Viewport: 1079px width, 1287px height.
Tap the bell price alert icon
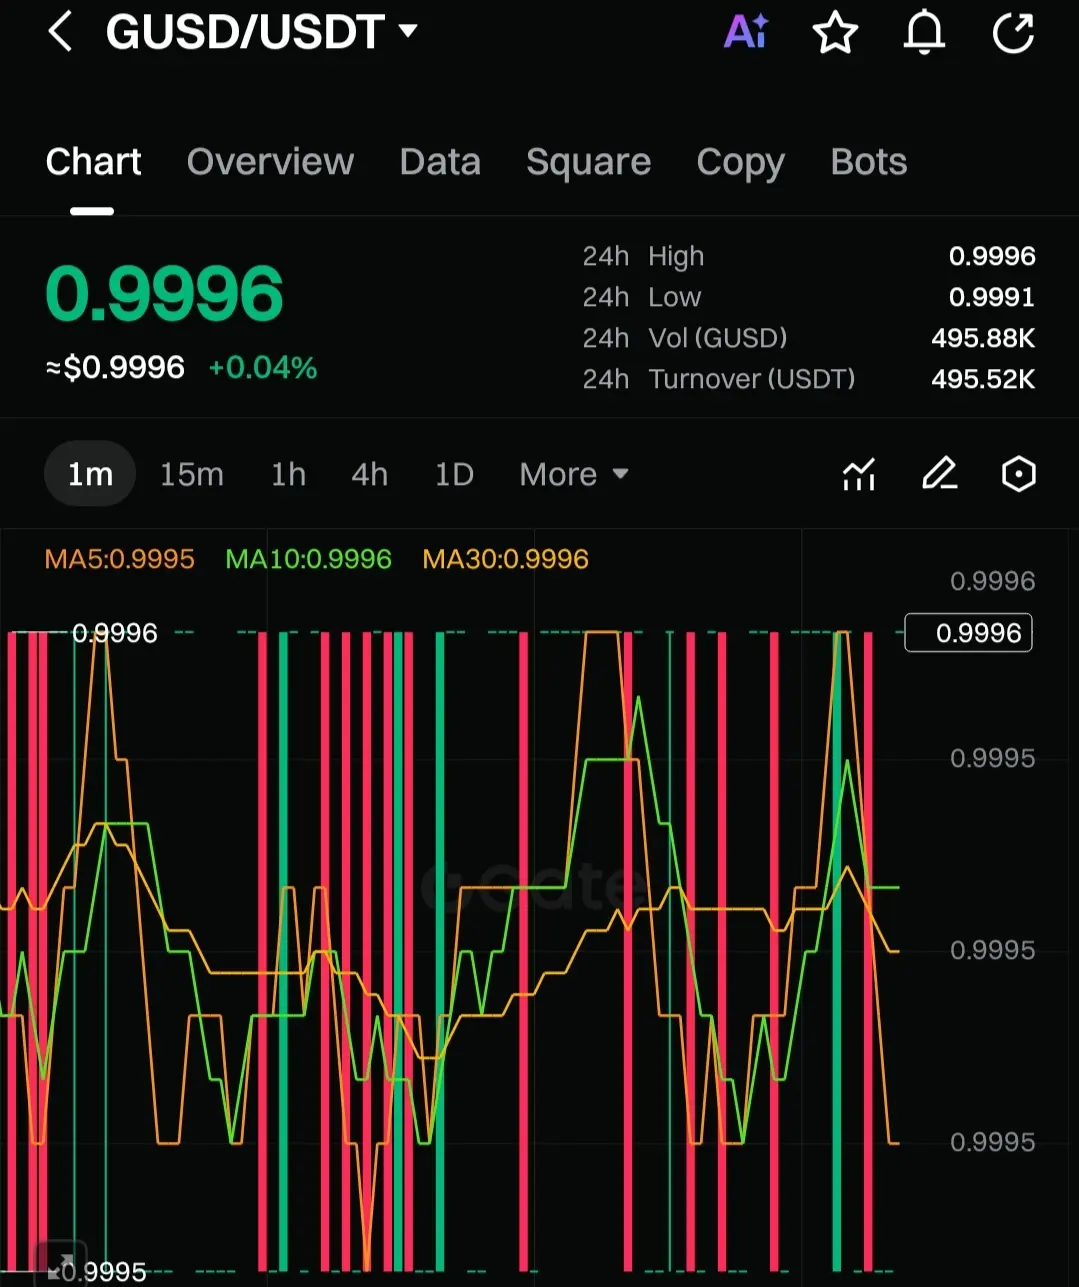924,33
